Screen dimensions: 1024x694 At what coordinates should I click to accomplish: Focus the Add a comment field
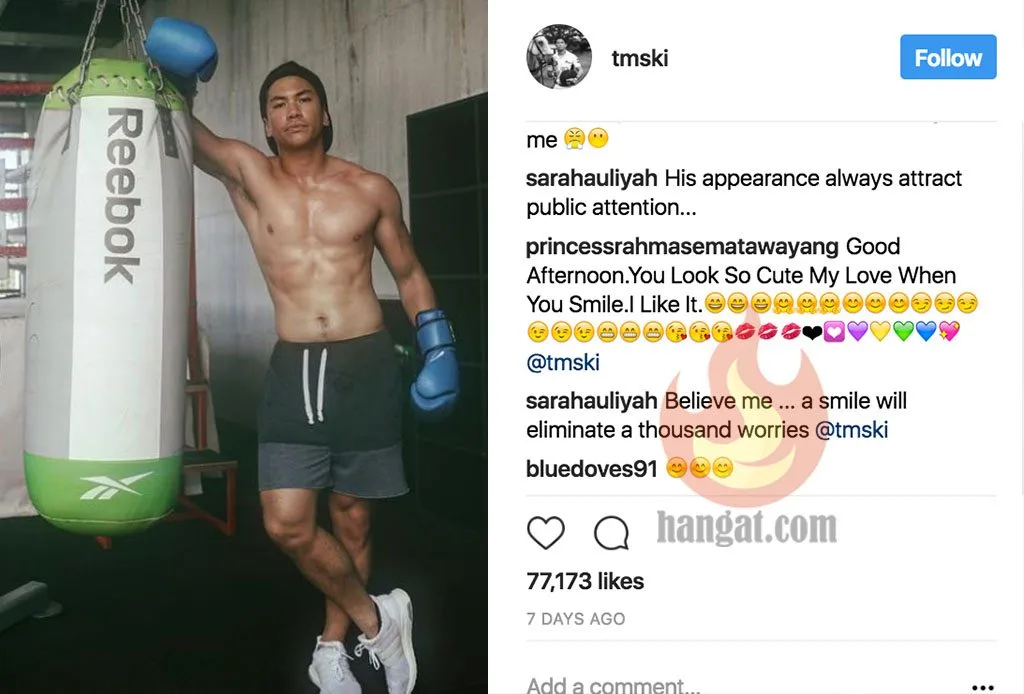(x=744, y=684)
